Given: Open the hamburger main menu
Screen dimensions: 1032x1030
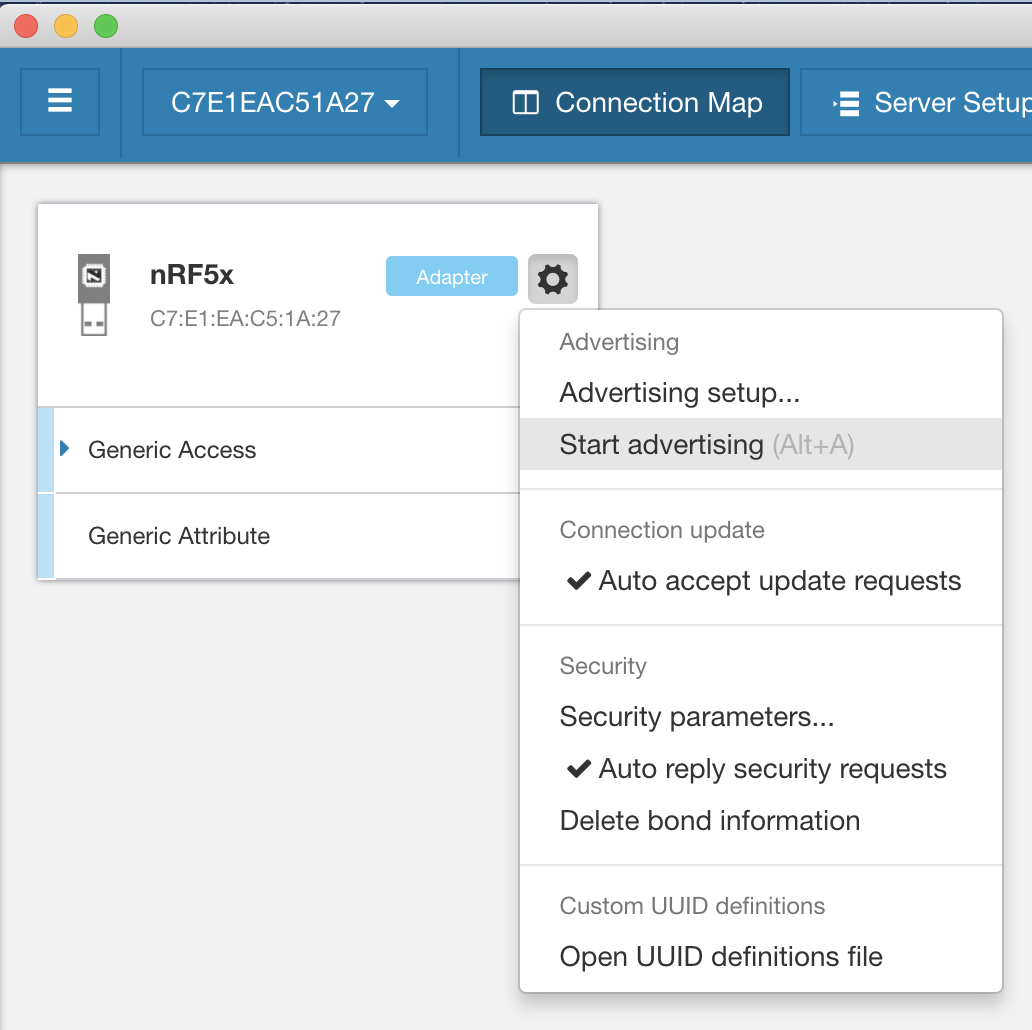Looking at the screenshot, I should pyautogui.click(x=60, y=101).
